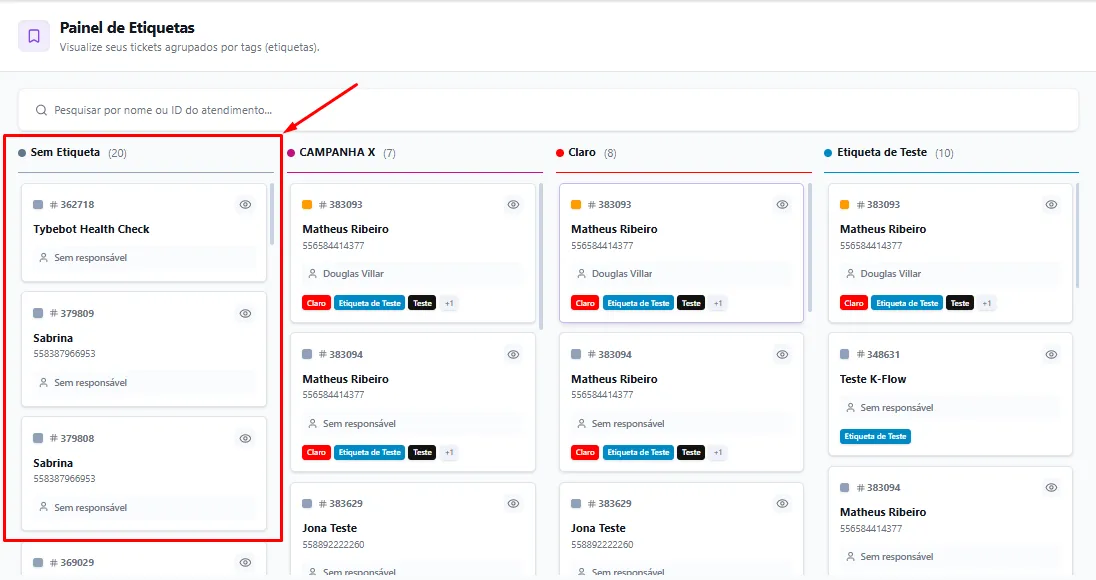Viewport: 1096px width, 580px height.
Task: Click red color dot beside Claro header
Action: (x=560, y=153)
